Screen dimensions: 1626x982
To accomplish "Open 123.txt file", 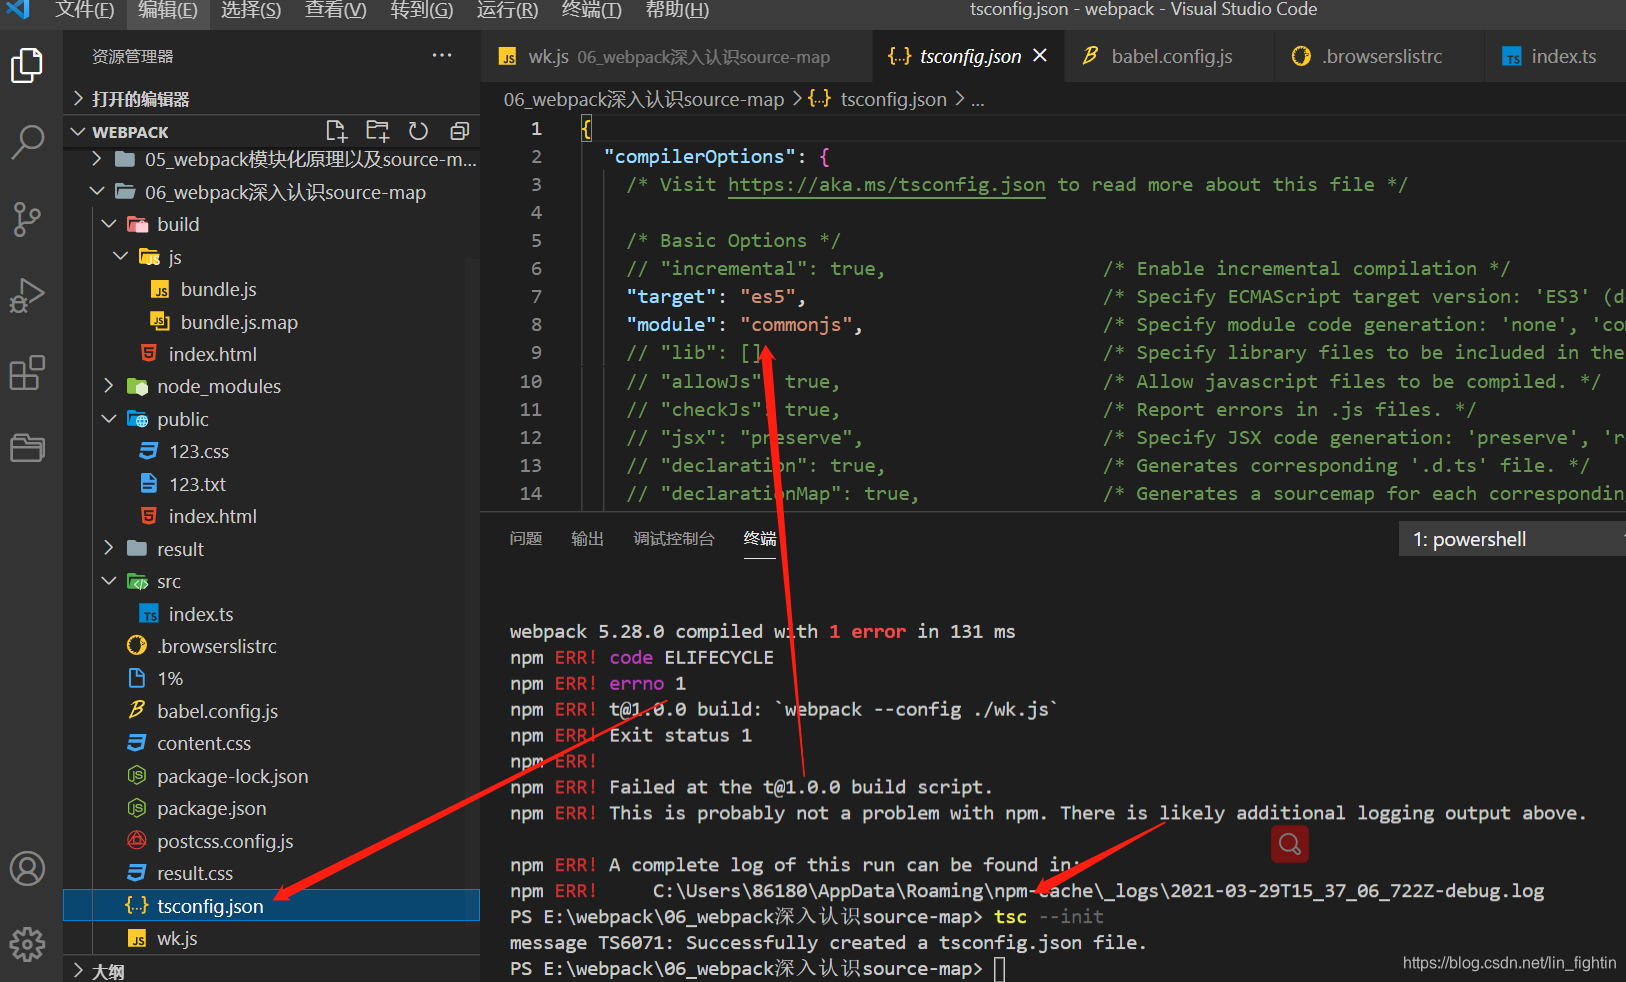I will click(197, 484).
